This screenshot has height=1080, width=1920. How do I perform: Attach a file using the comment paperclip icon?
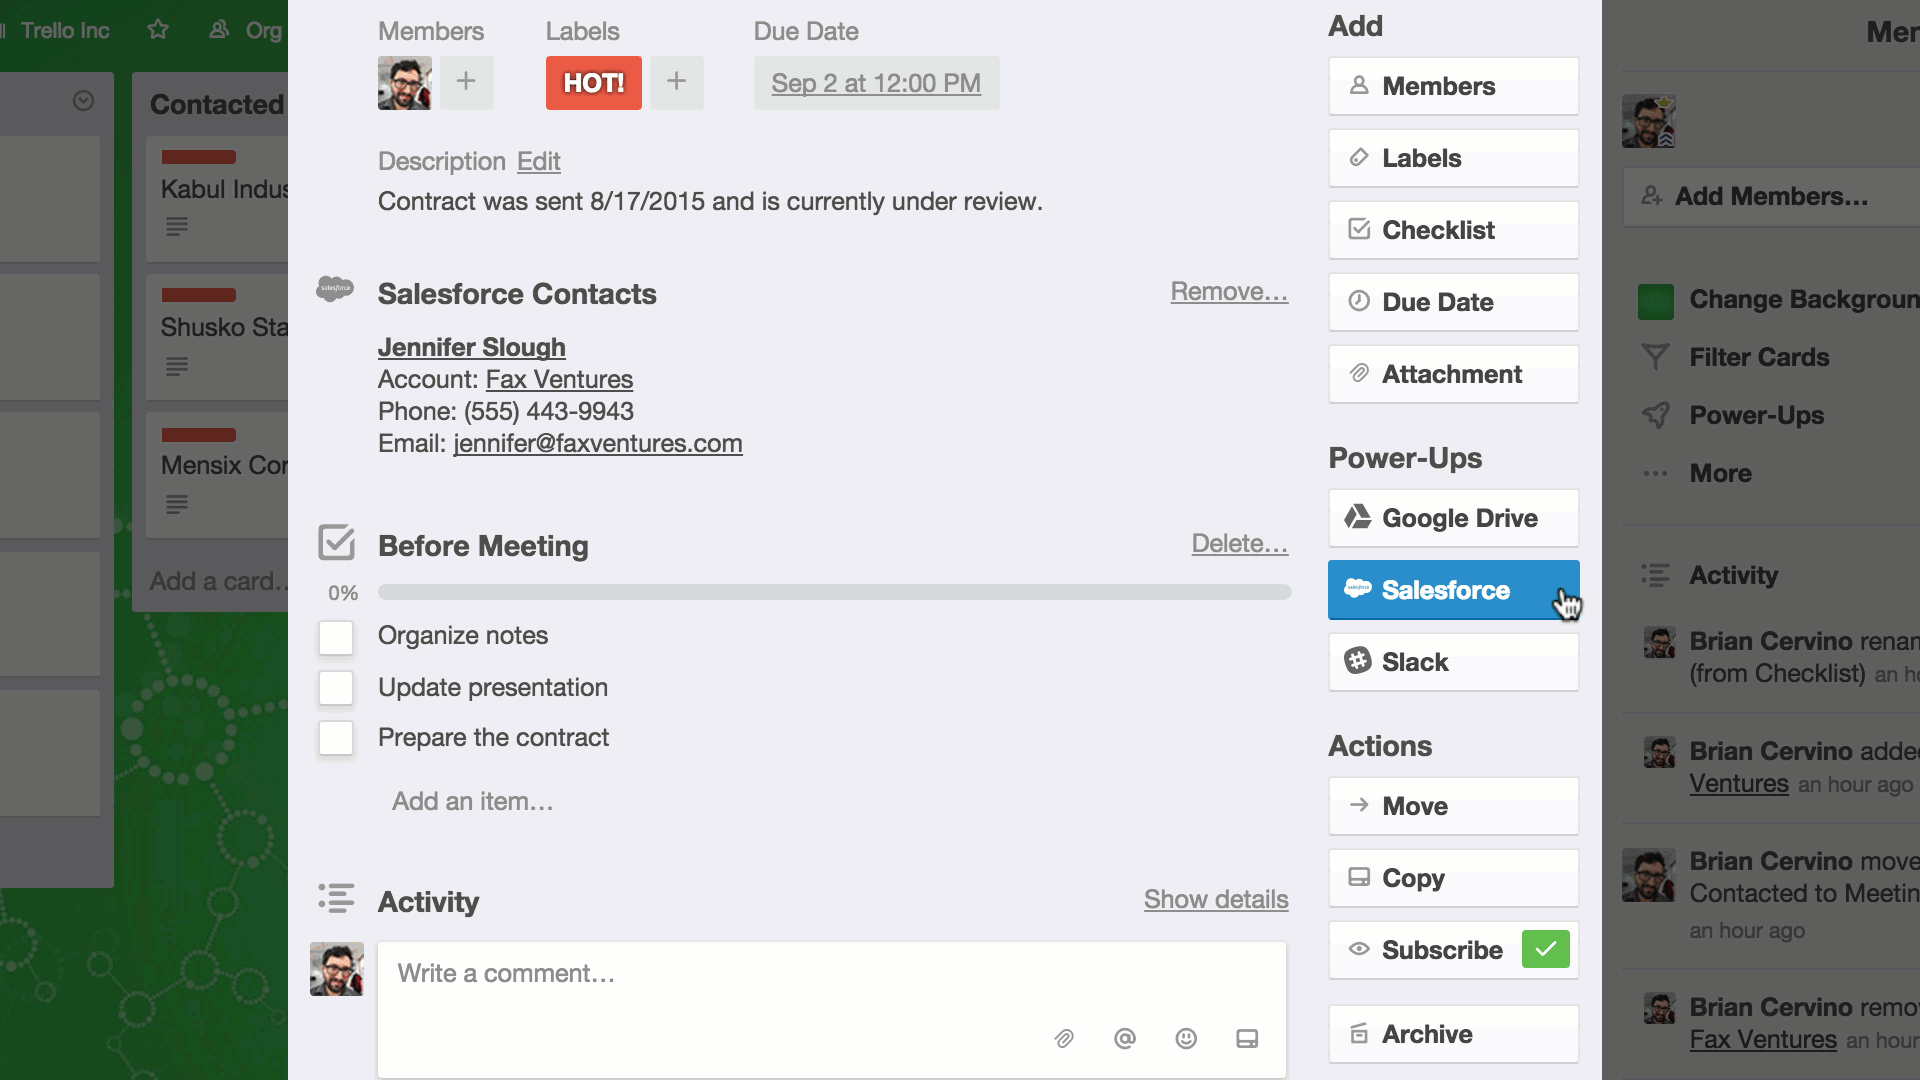coord(1064,1038)
